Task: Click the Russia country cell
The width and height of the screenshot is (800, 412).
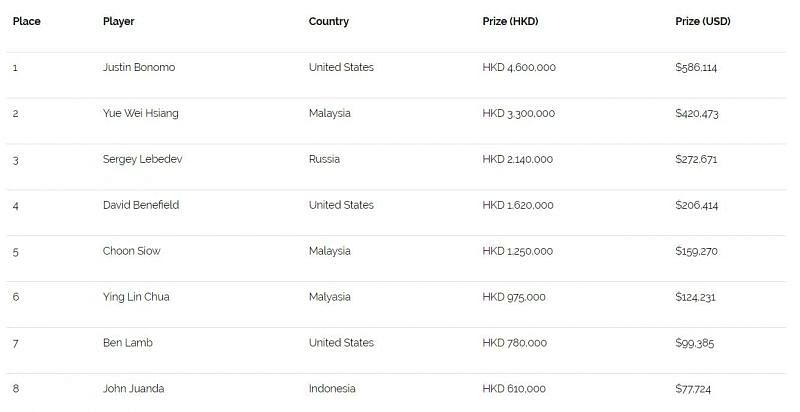Action: pos(324,159)
